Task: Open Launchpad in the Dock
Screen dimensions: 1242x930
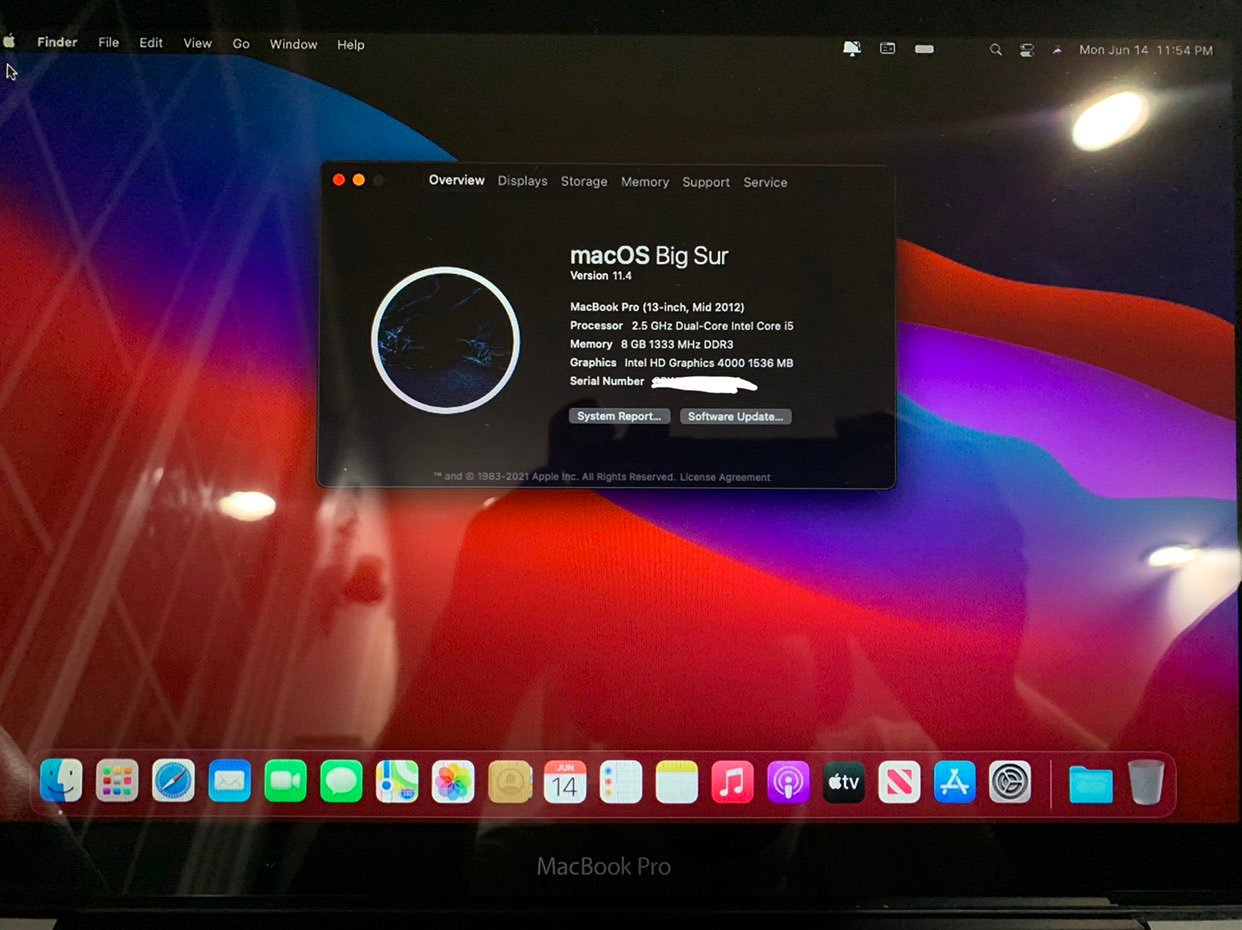Action: pyautogui.click(x=117, y=781)
